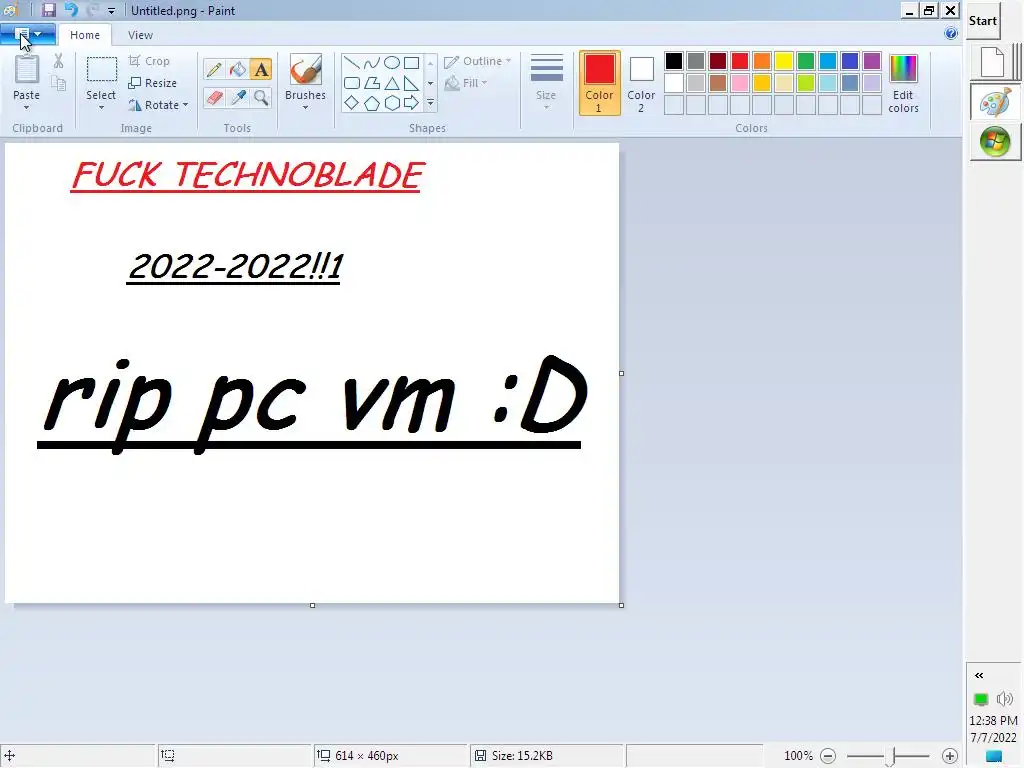Pick the black color swatch
The height and width of the screenshot is (768, 1024).
tap(674, 61)
